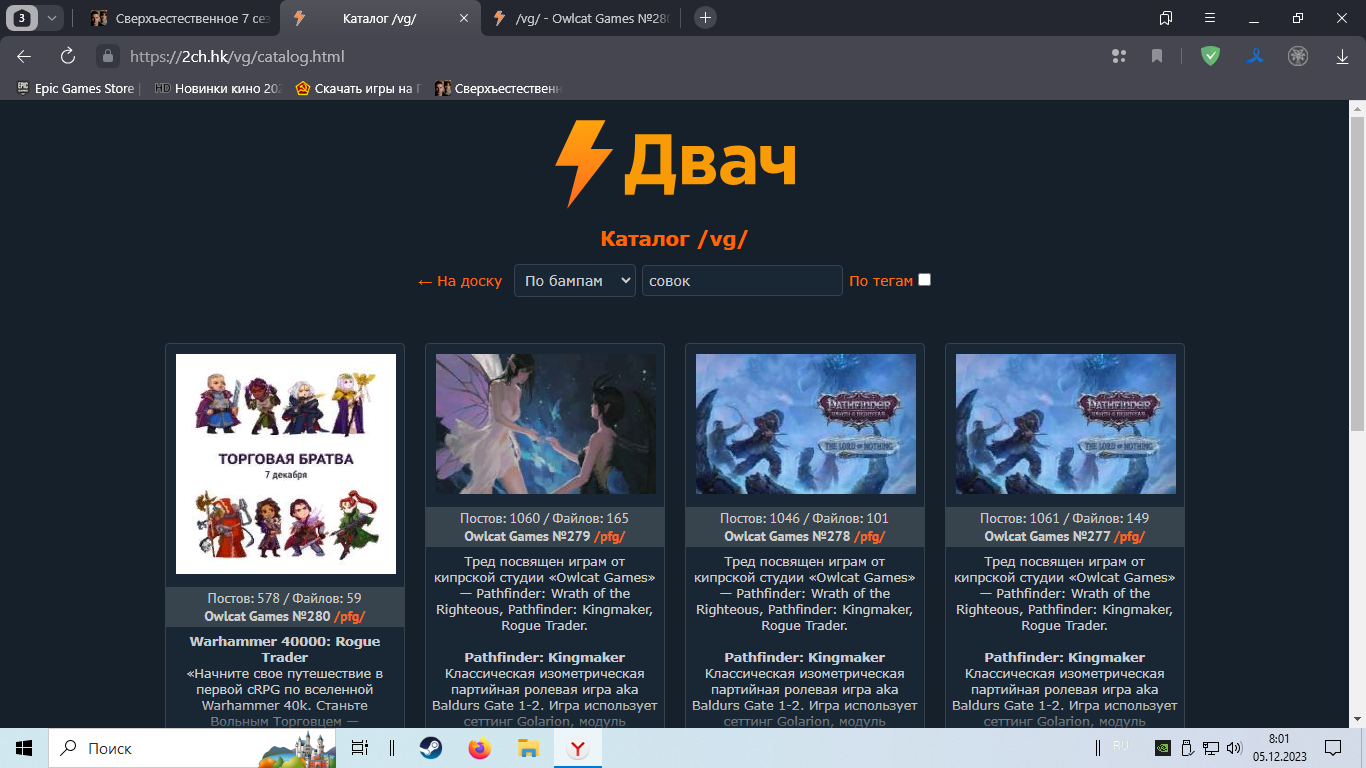Open the Windows Start menu
This screenshot has width=1366, height=768.
click(24, 748)
